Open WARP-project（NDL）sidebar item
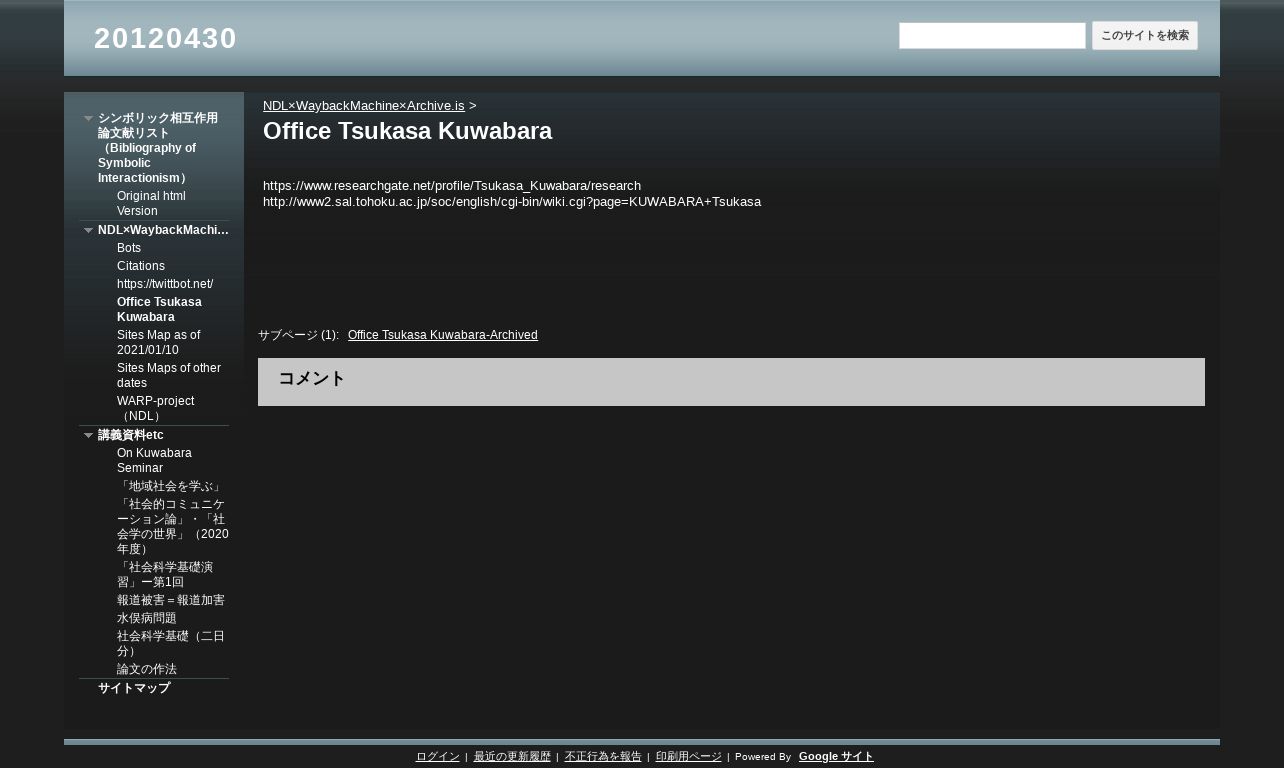This screenshot has height=768, width=1284. (156, 408)
